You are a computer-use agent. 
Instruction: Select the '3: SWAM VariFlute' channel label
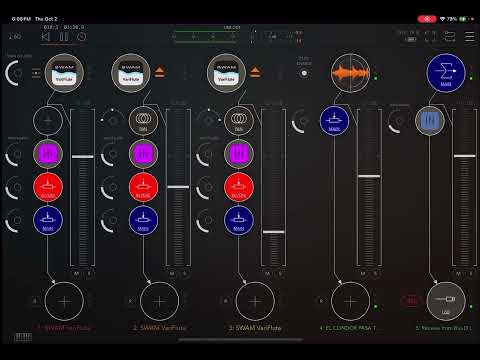coord(255,328)
